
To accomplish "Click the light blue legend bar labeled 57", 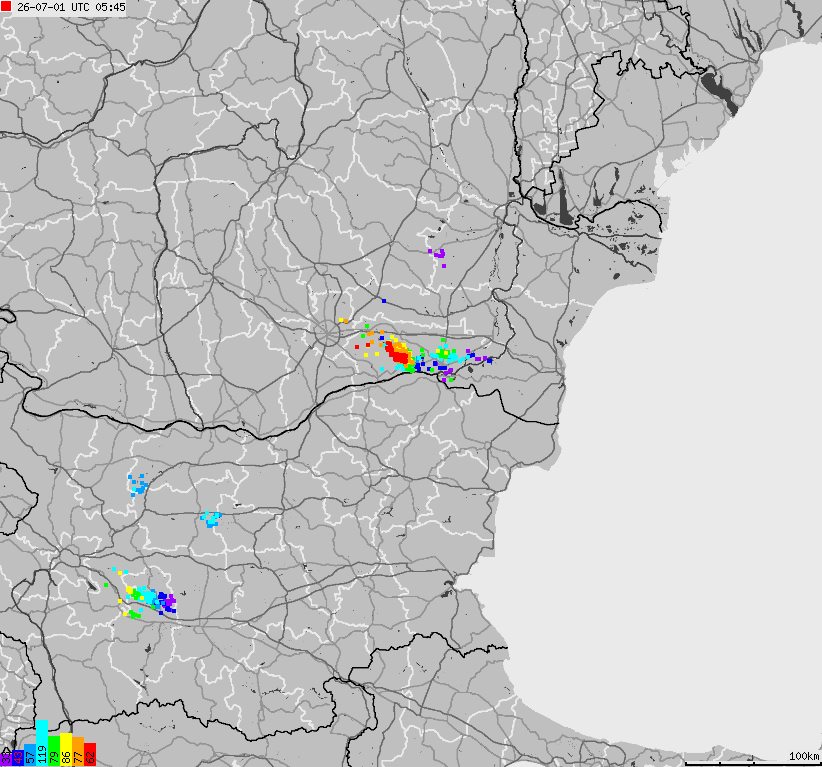I will pyautogui.click(x=30, y=755).
